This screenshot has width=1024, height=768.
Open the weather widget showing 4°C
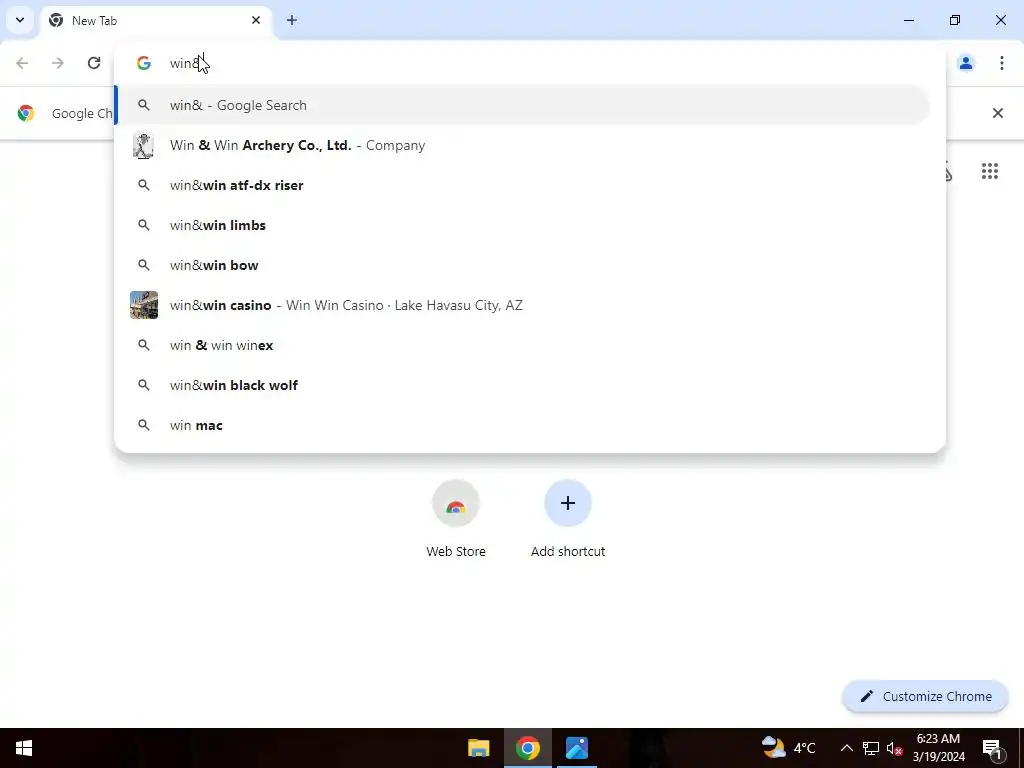coord(789,748)
